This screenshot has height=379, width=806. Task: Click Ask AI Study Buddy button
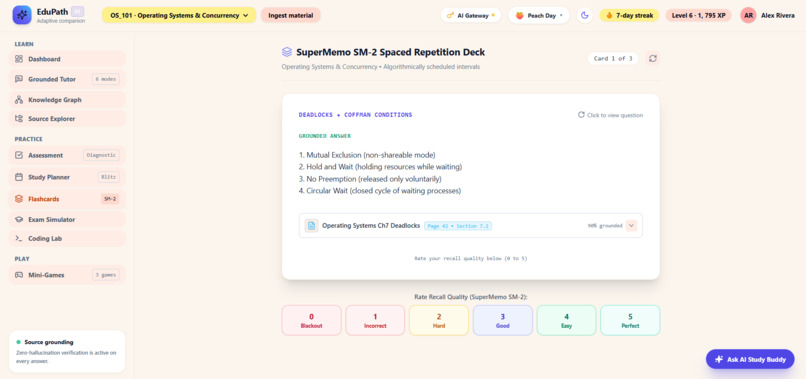click(x=750, y=359)
